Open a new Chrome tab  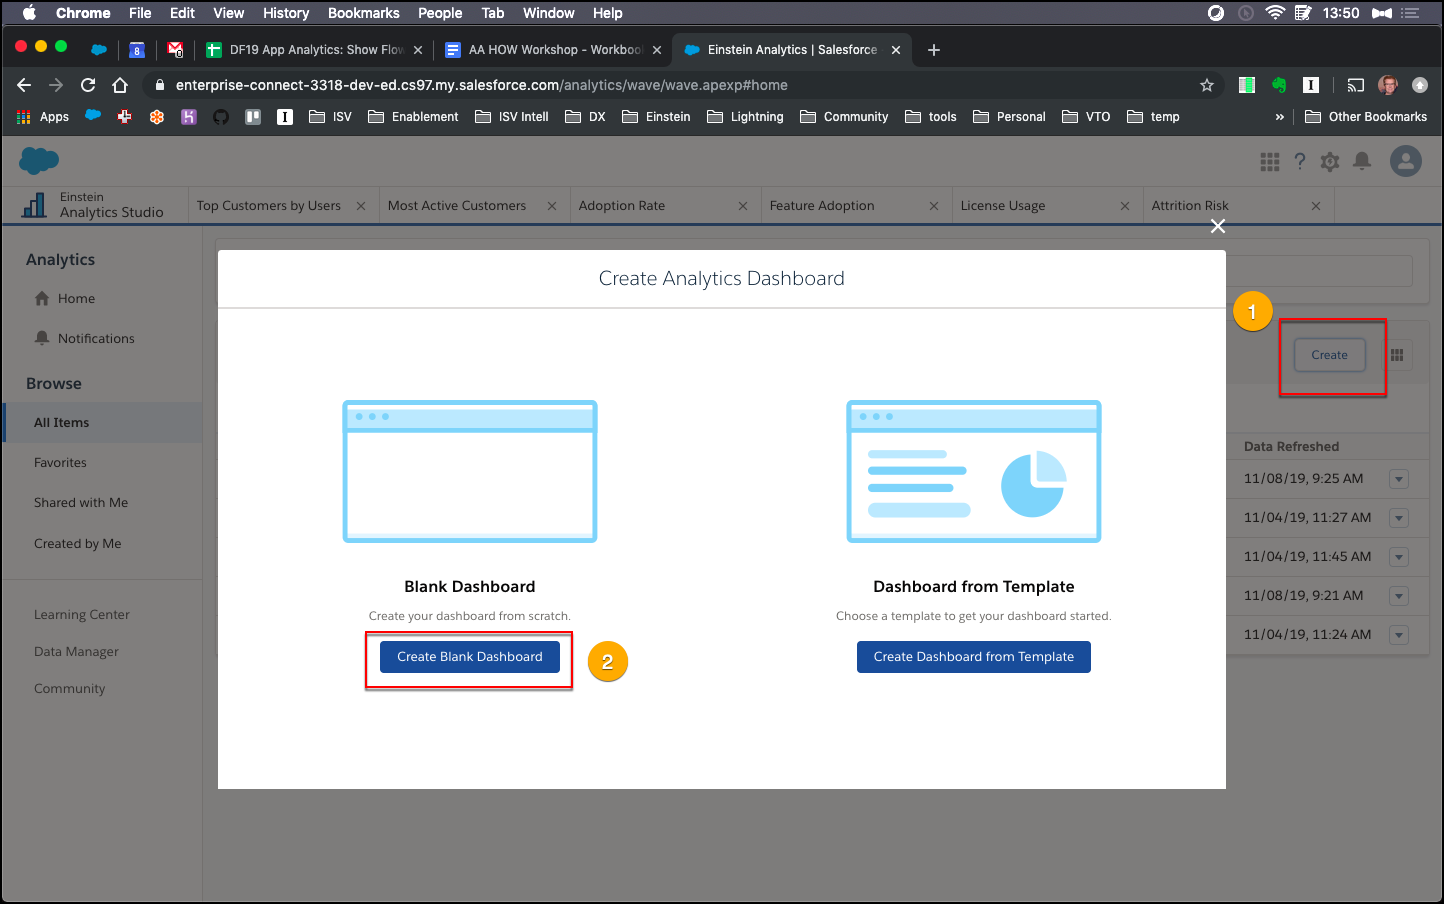(934, 50)
